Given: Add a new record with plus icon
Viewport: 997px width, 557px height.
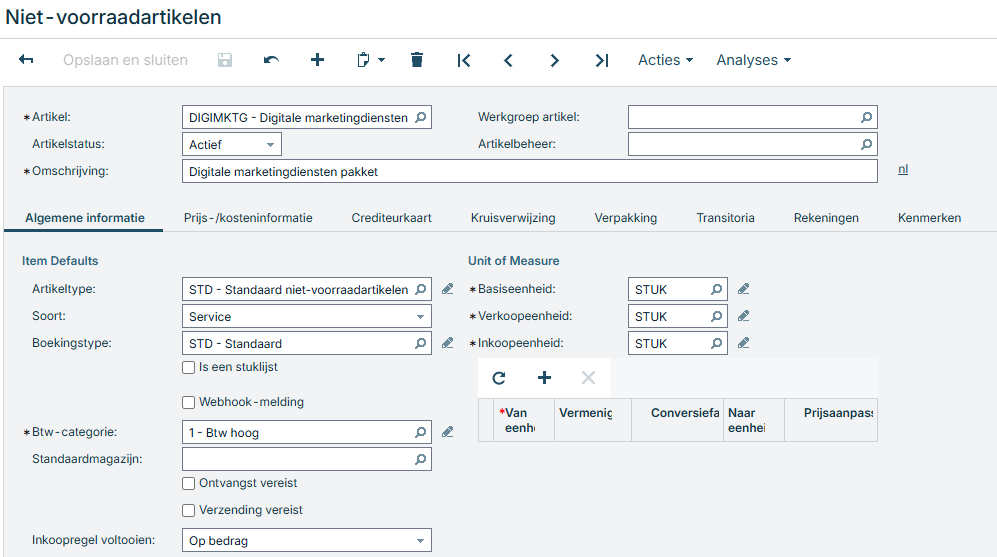Looking at the screenshot, I should (318, 60).
